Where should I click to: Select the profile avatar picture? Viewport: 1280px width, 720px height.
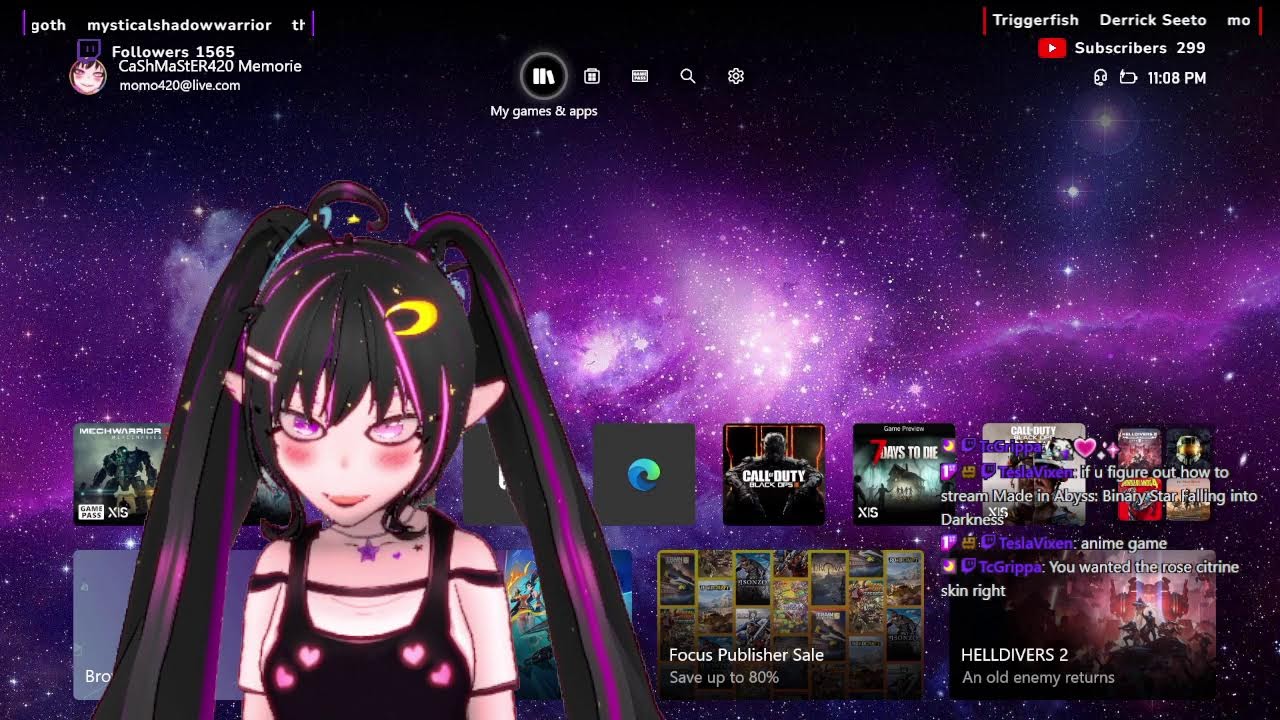(88, 76)
